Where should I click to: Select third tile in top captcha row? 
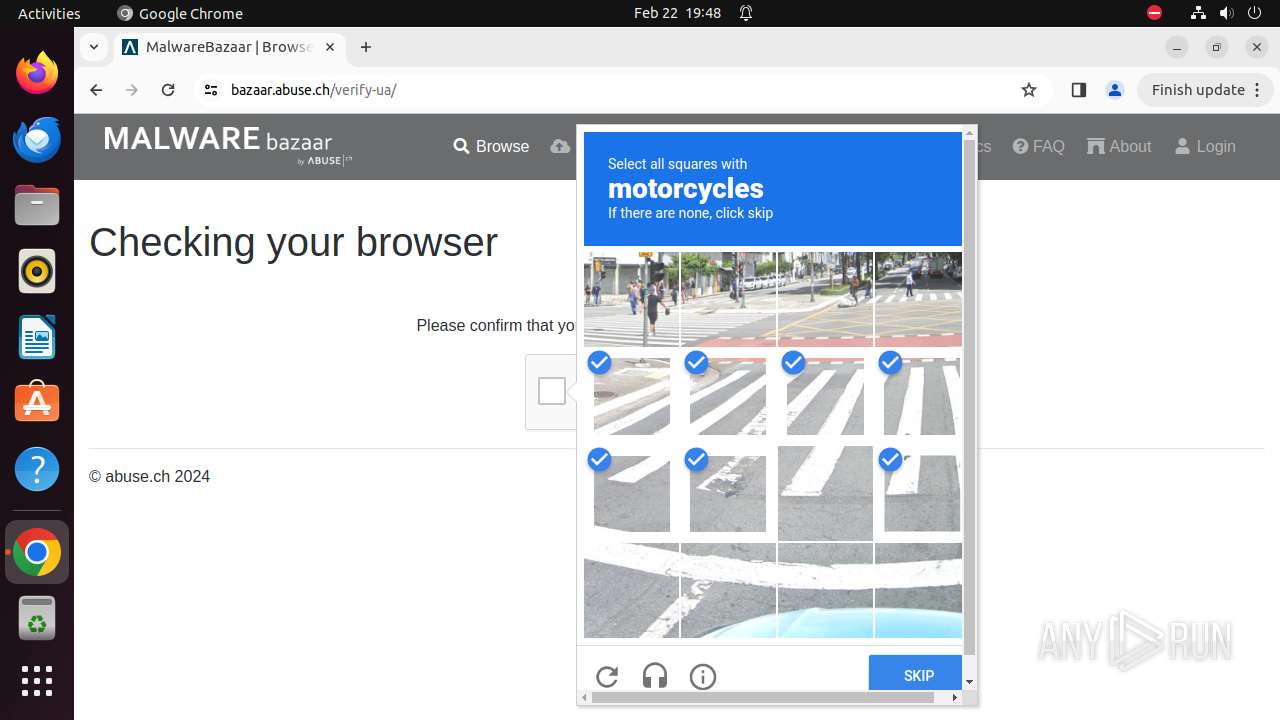(825, 299)
